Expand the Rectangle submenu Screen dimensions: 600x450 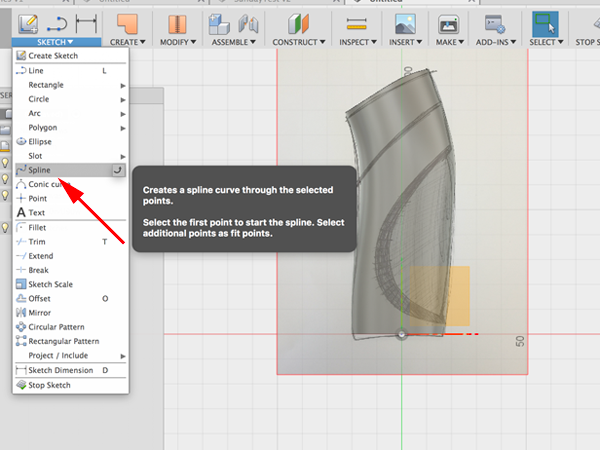click(x=70, y=85)
